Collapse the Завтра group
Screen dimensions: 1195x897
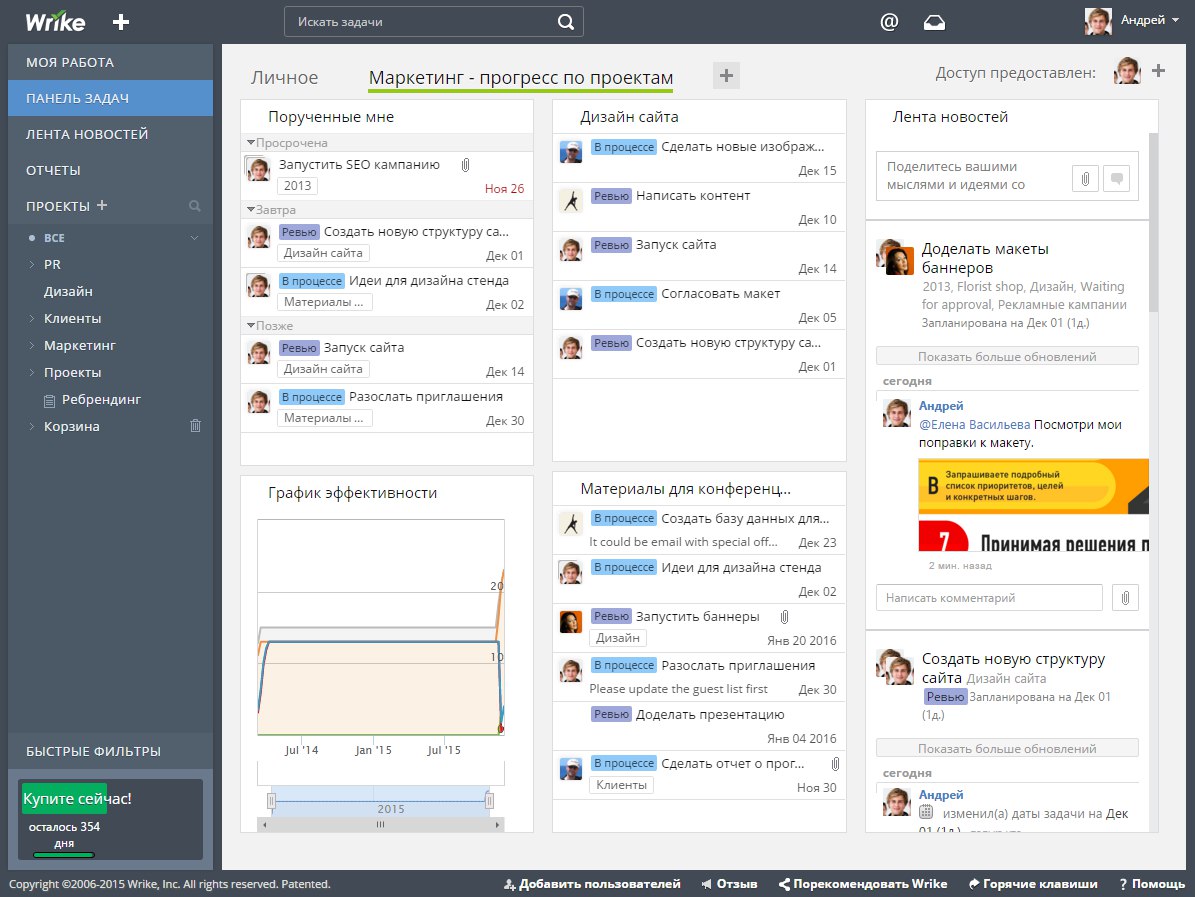click(x=251, y=210)
